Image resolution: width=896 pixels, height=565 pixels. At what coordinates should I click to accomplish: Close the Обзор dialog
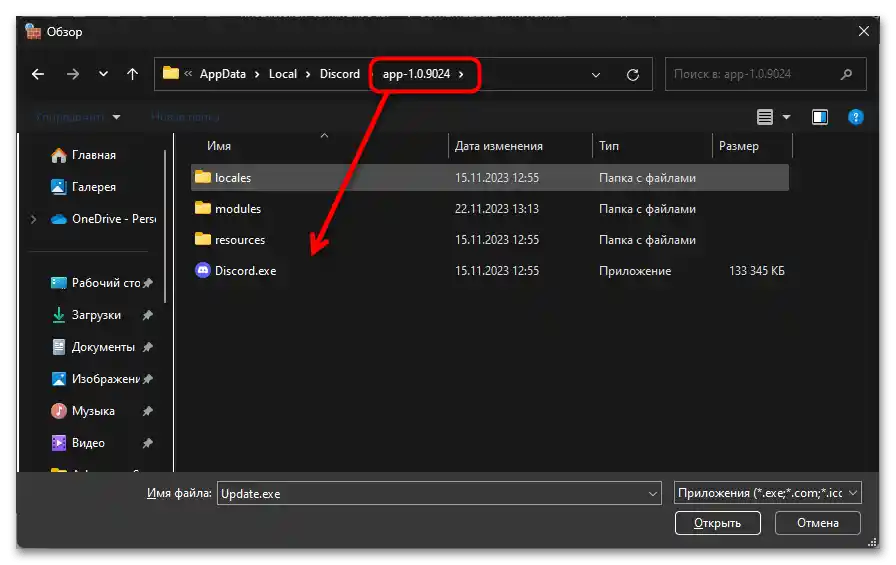point(863,31)
